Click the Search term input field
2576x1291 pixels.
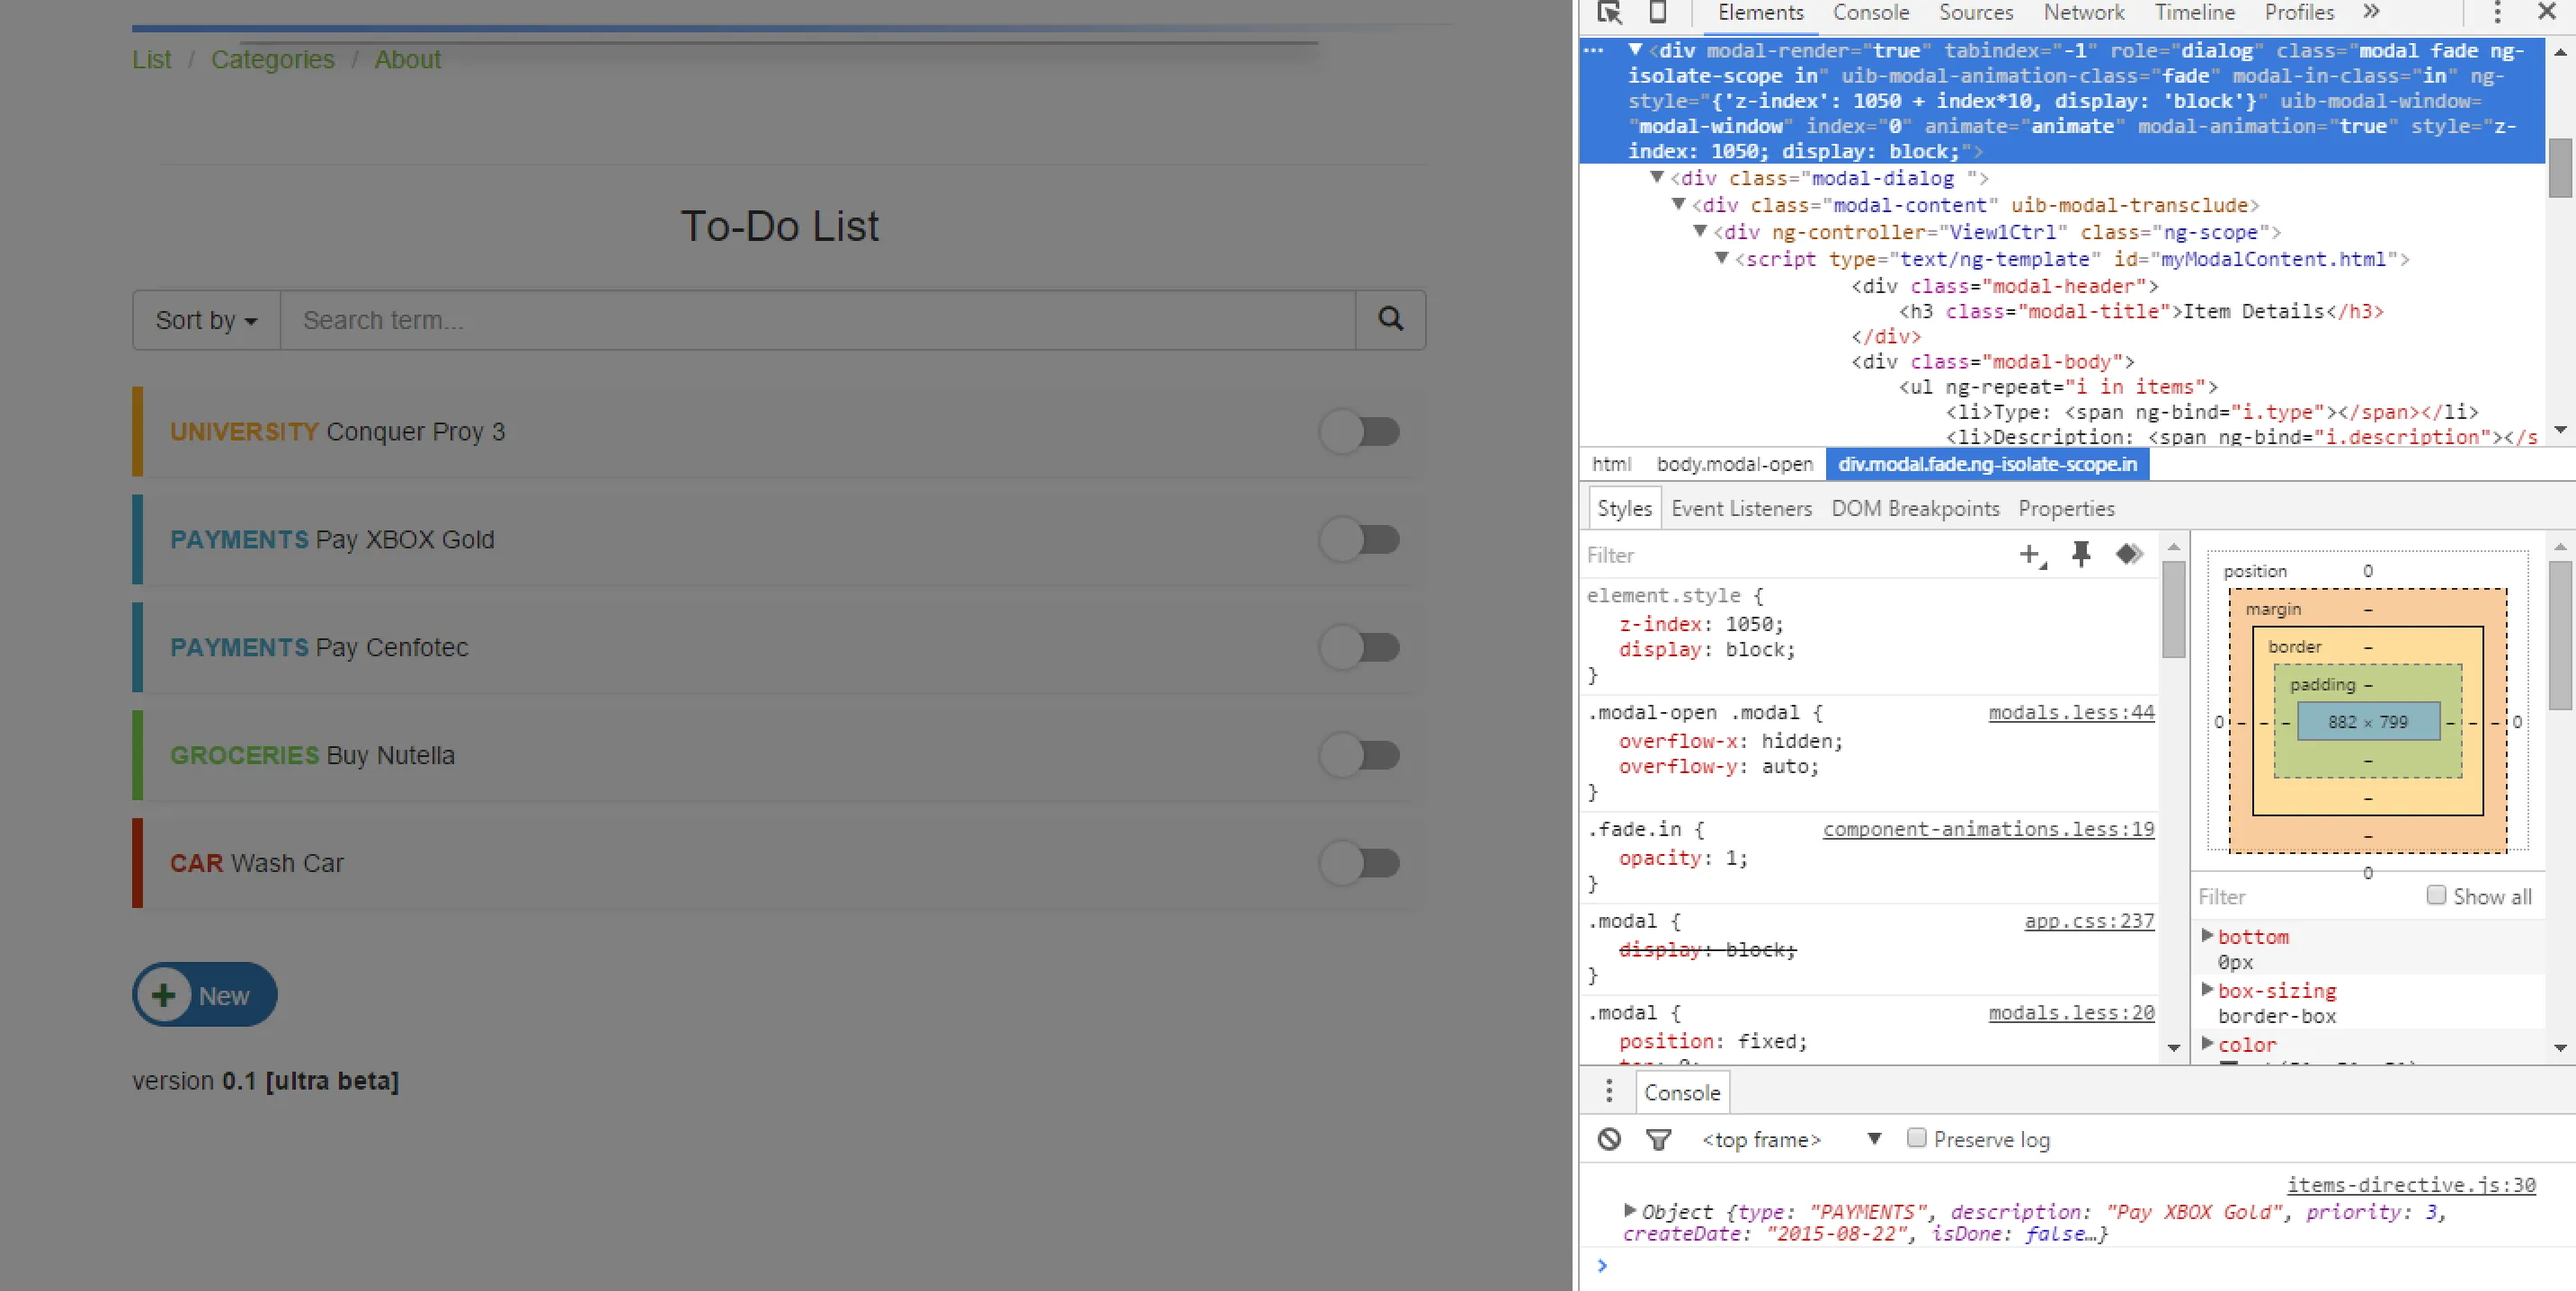816,320
